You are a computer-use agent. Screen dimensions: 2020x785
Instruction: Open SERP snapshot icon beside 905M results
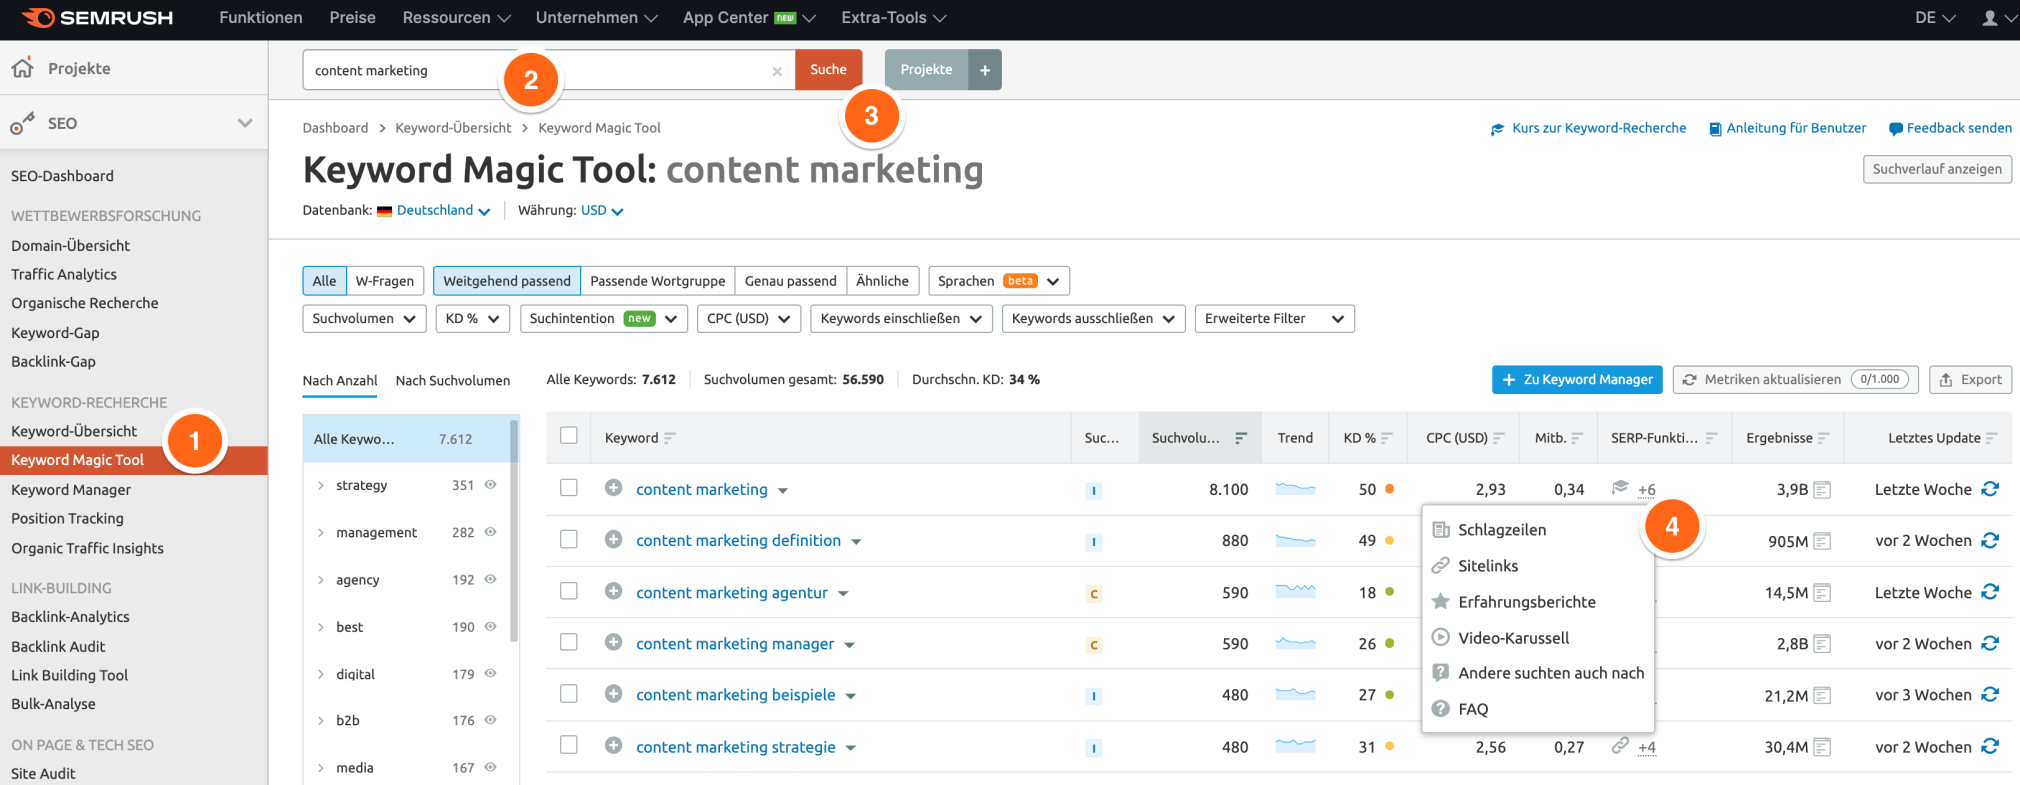1822,541
